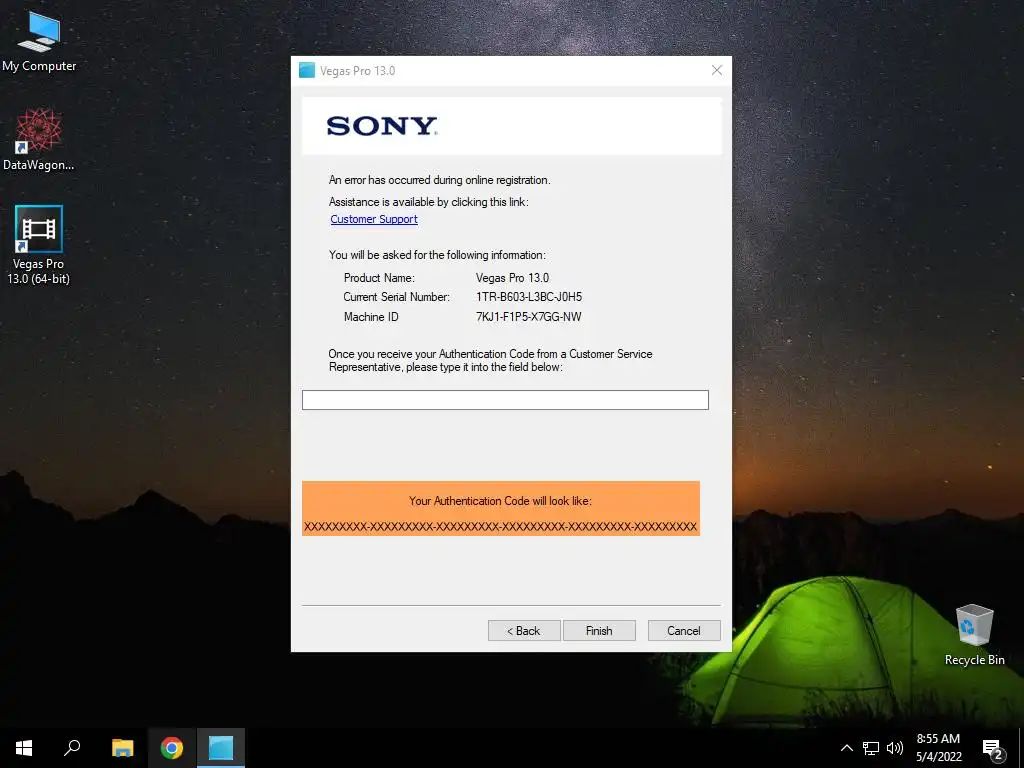Click the Vegas Pro 13.0 product name value
Image resolution: width=1024 pixels, height=768 pixels.
click(x=512, y=278)
